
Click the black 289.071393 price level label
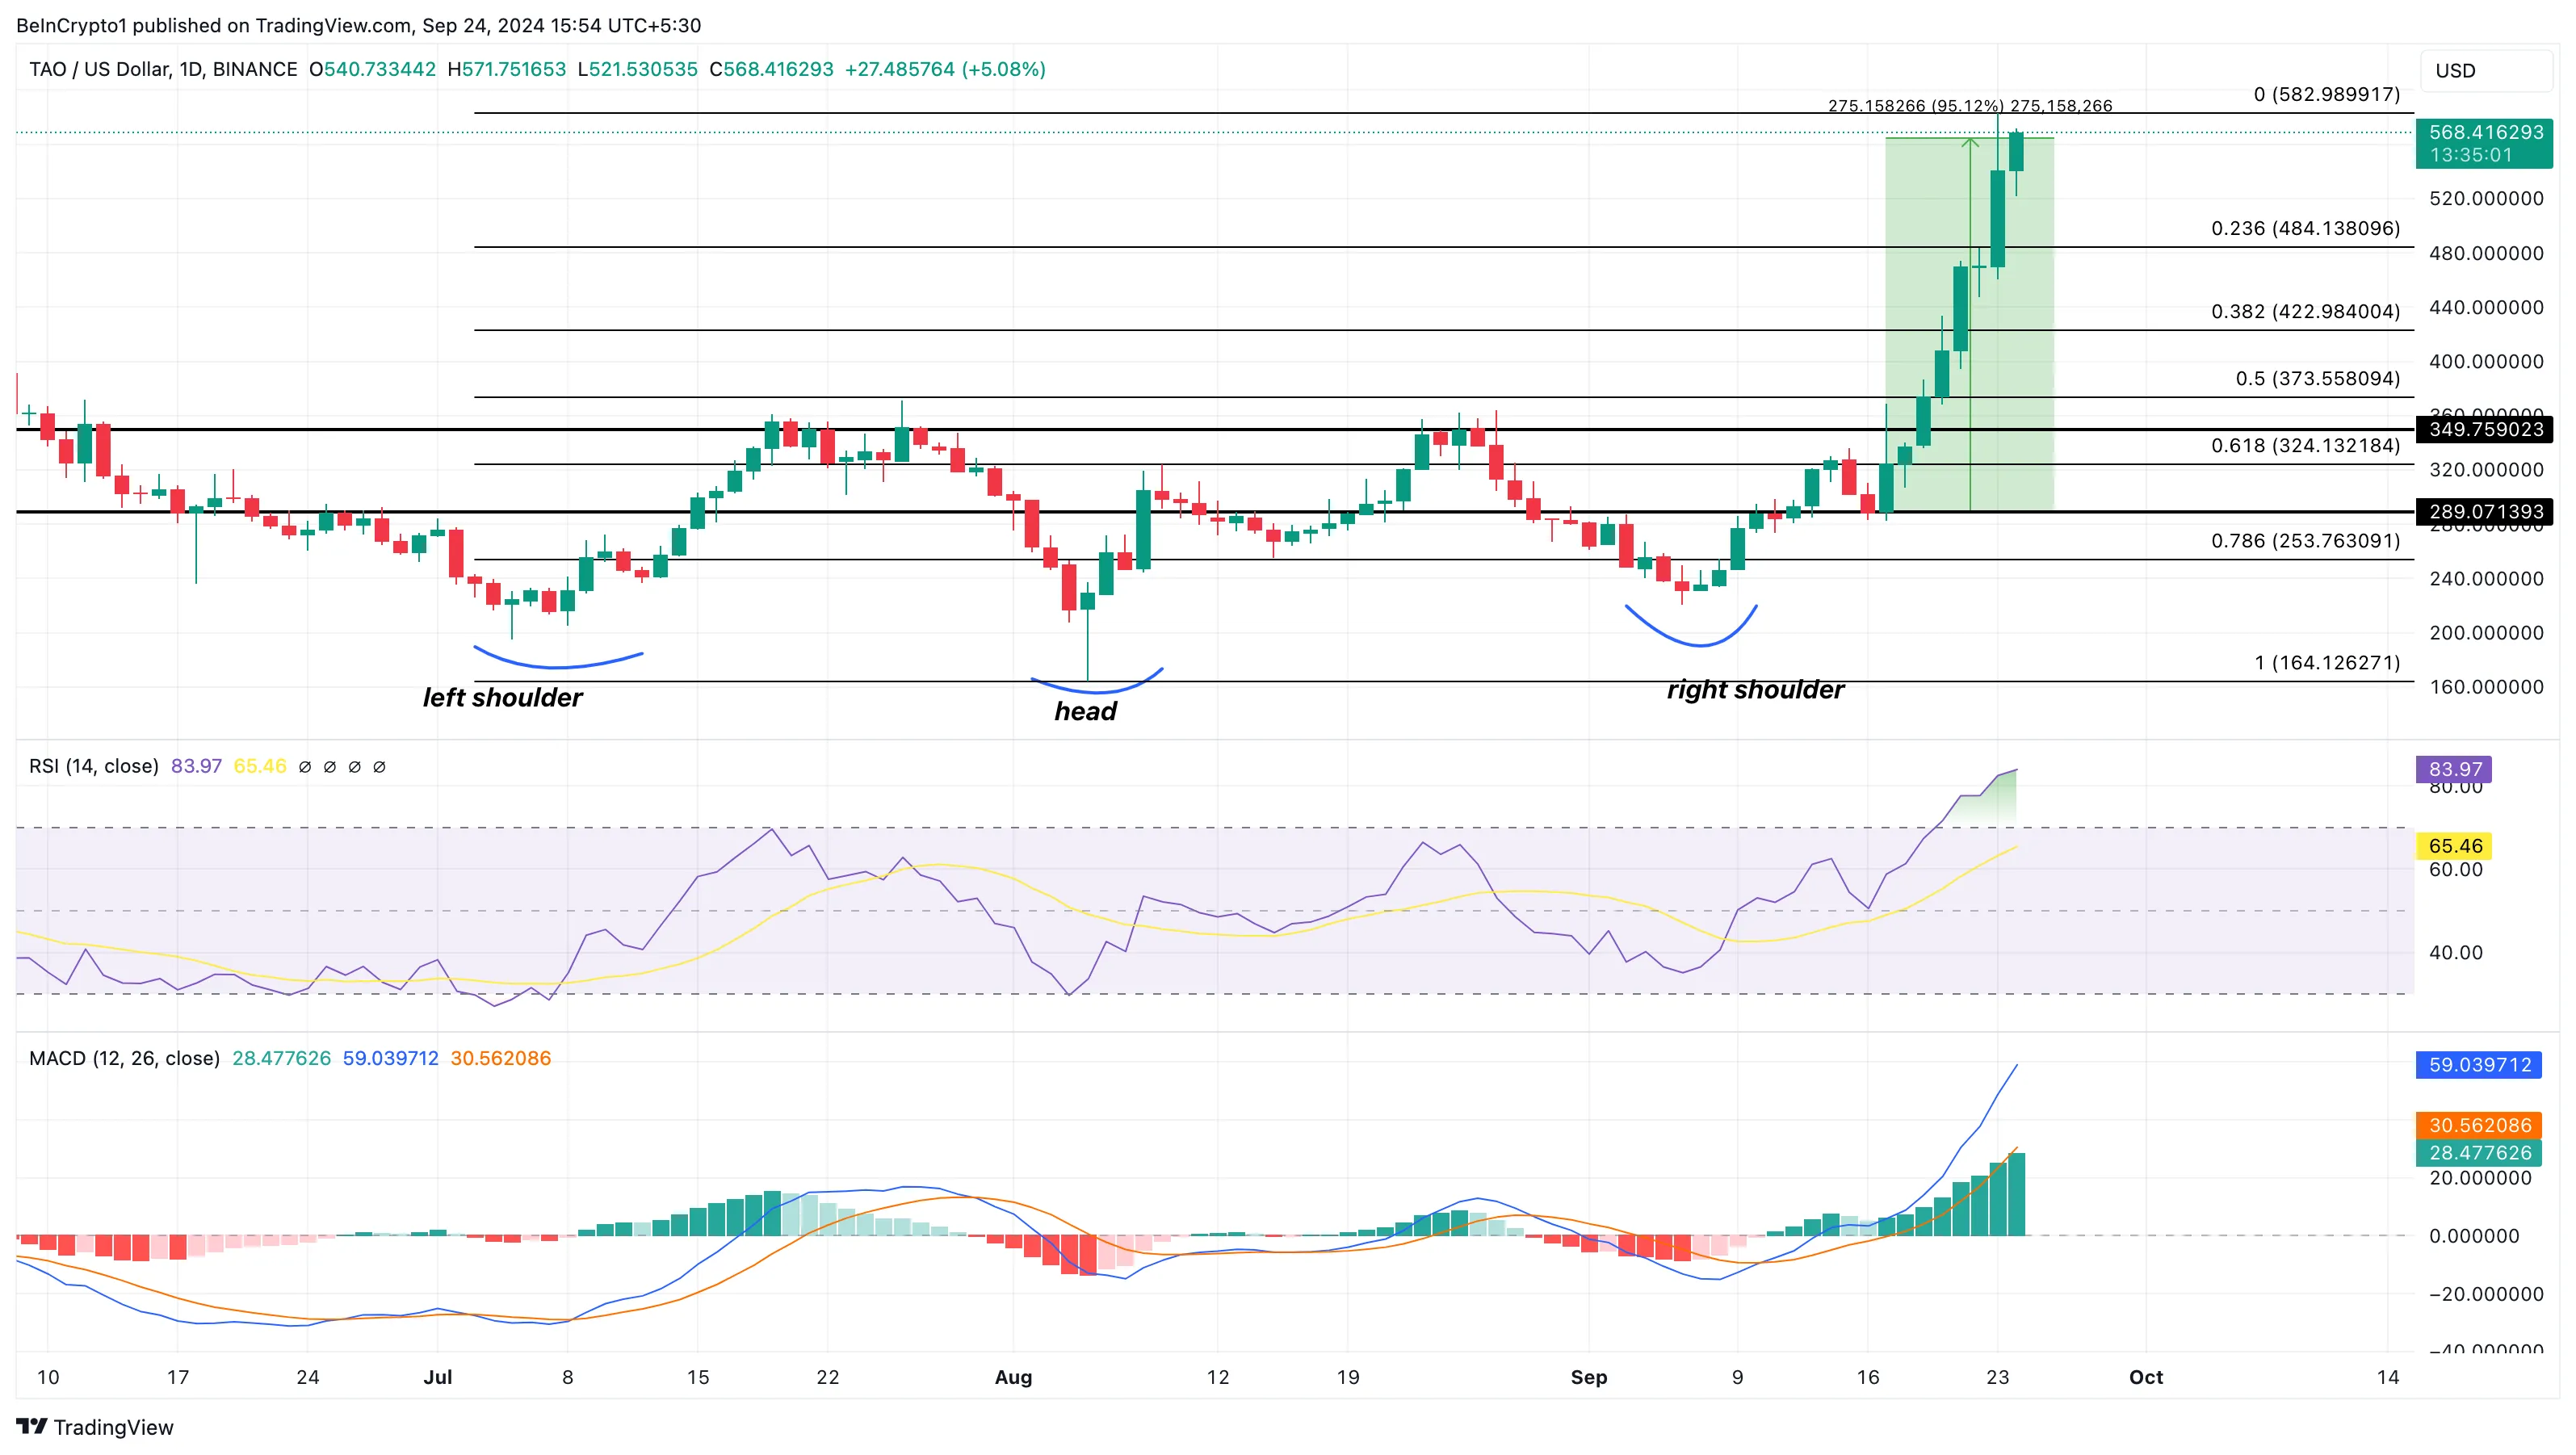2484,512
